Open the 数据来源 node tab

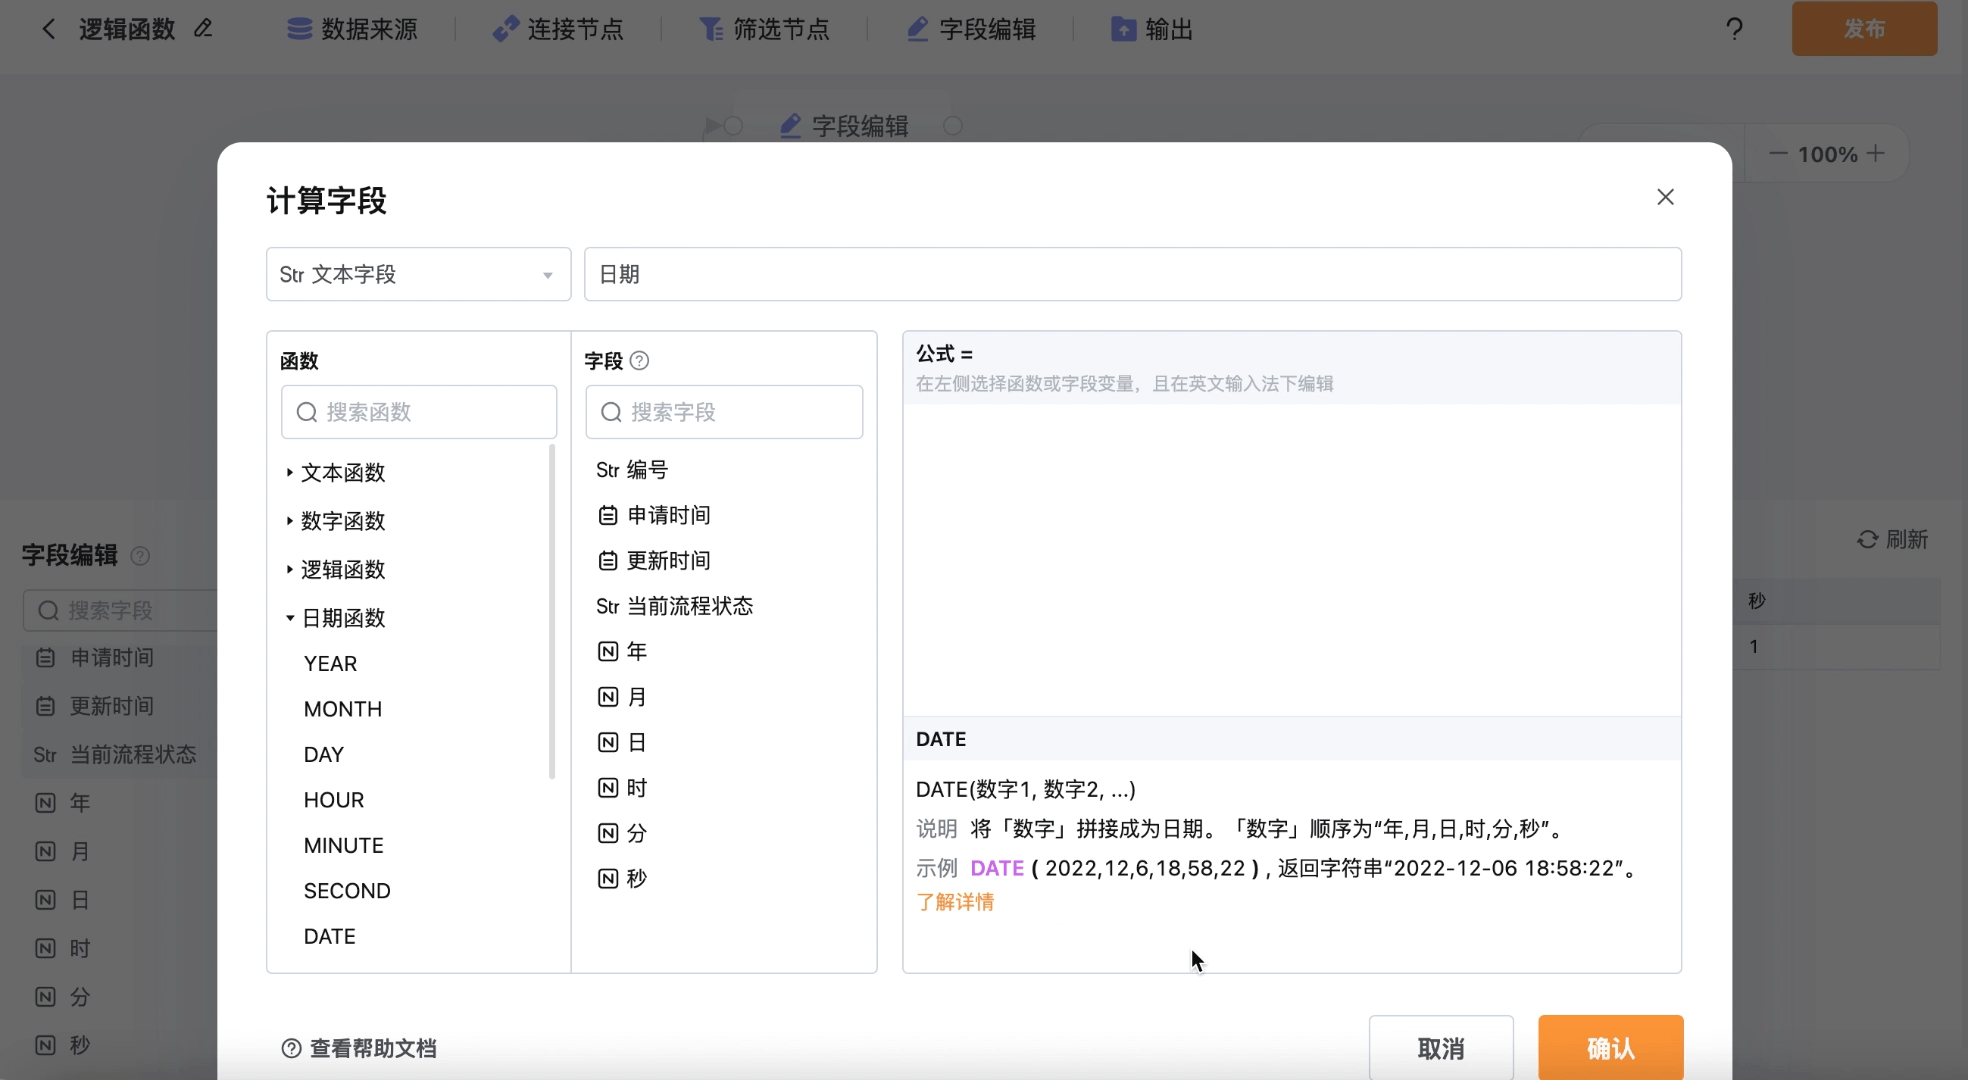click(352, 29)
